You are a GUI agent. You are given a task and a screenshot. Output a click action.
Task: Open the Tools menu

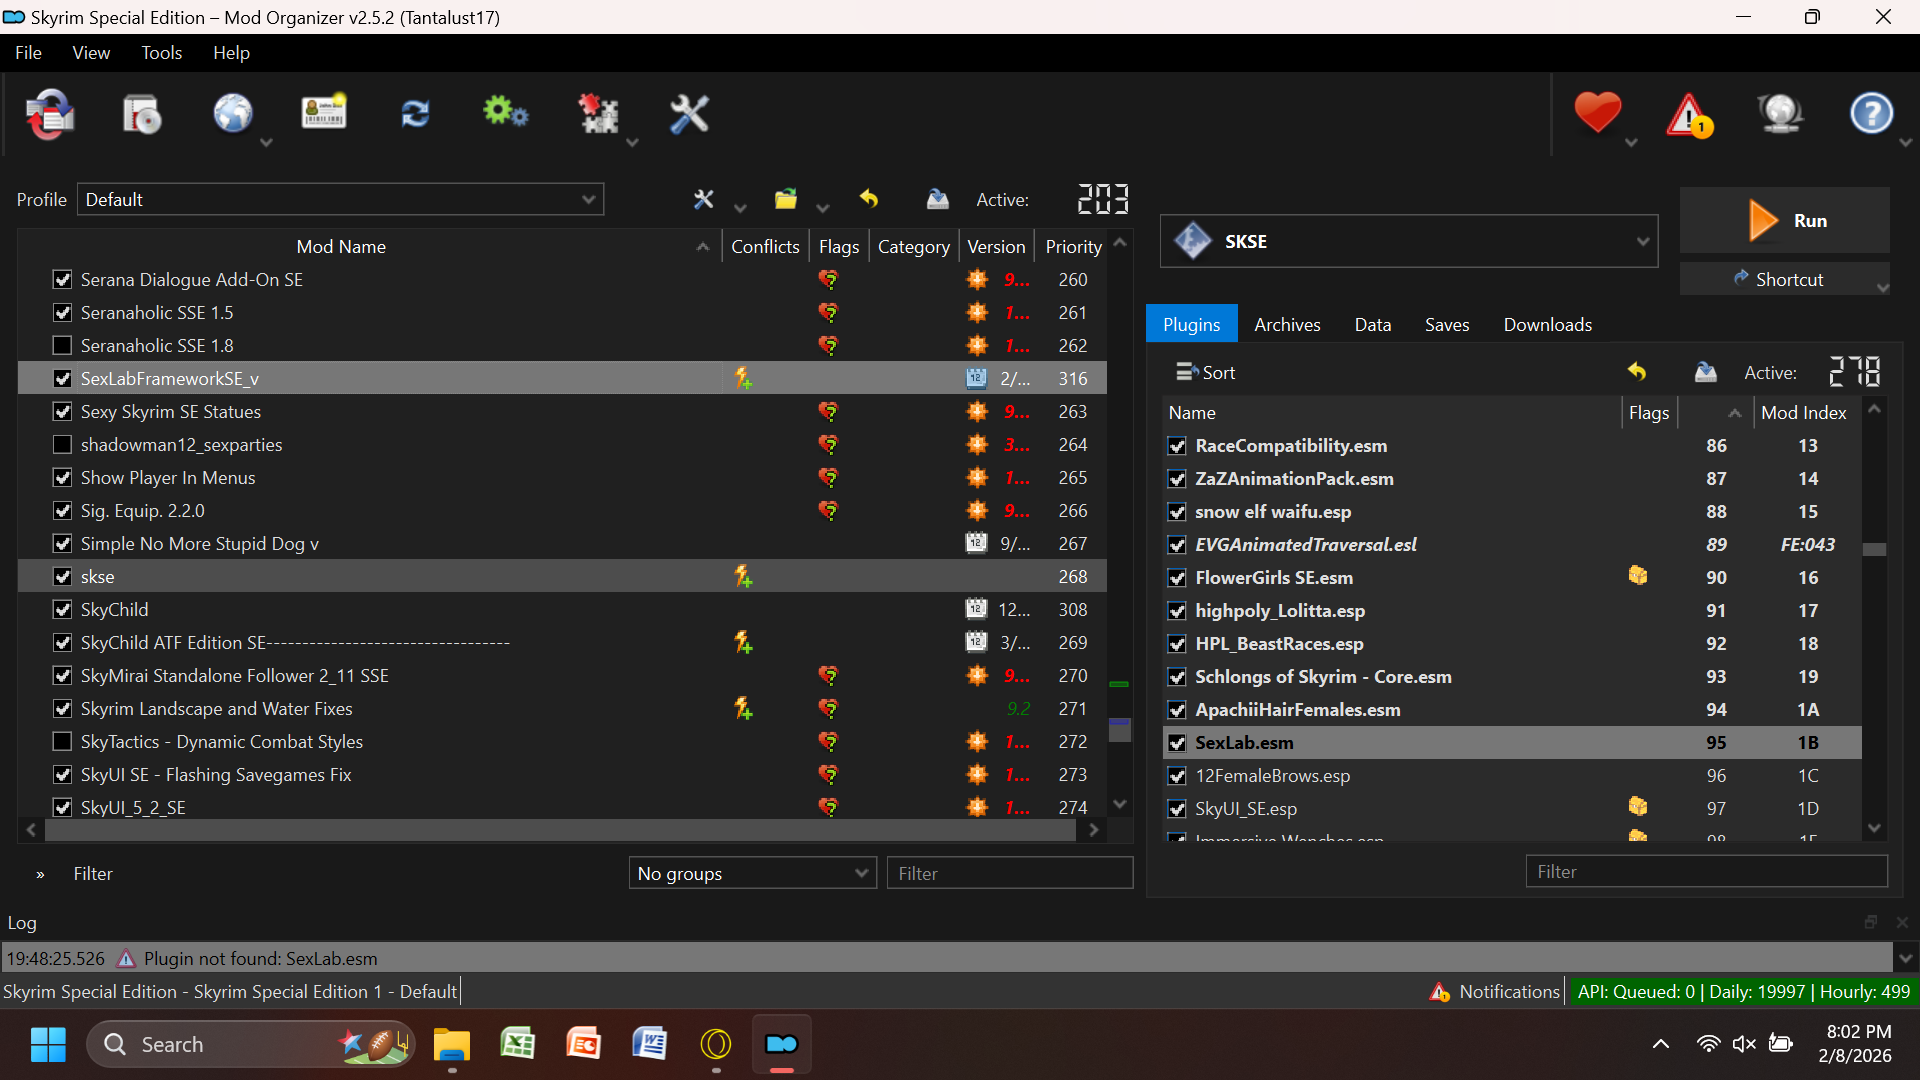coord(161,53)
